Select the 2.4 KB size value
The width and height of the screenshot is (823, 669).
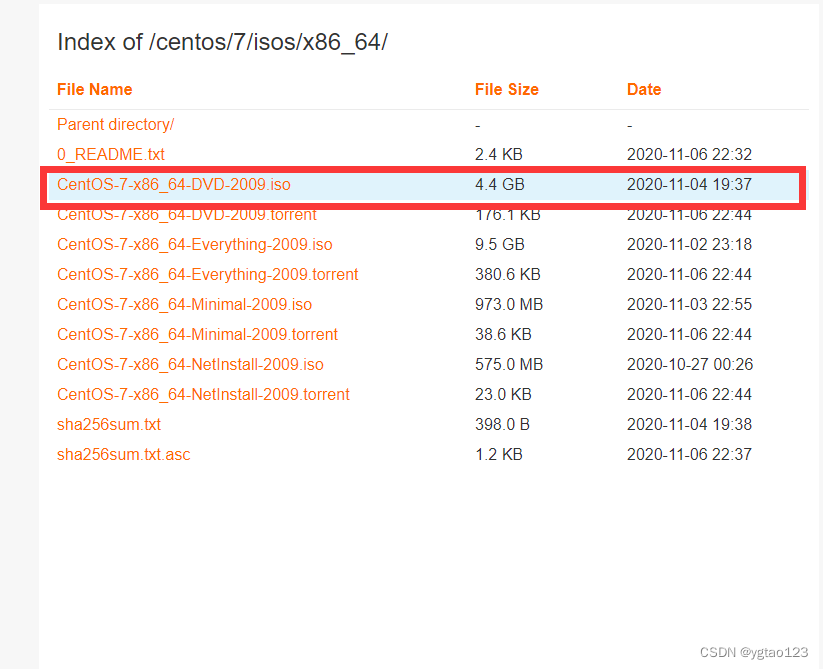(499, 154)
